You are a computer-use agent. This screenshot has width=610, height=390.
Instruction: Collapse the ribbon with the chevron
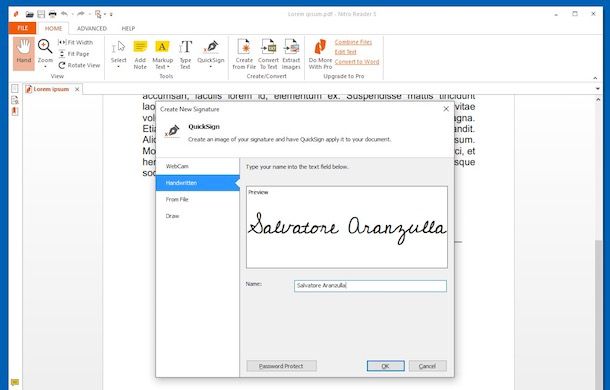point(595,78)
